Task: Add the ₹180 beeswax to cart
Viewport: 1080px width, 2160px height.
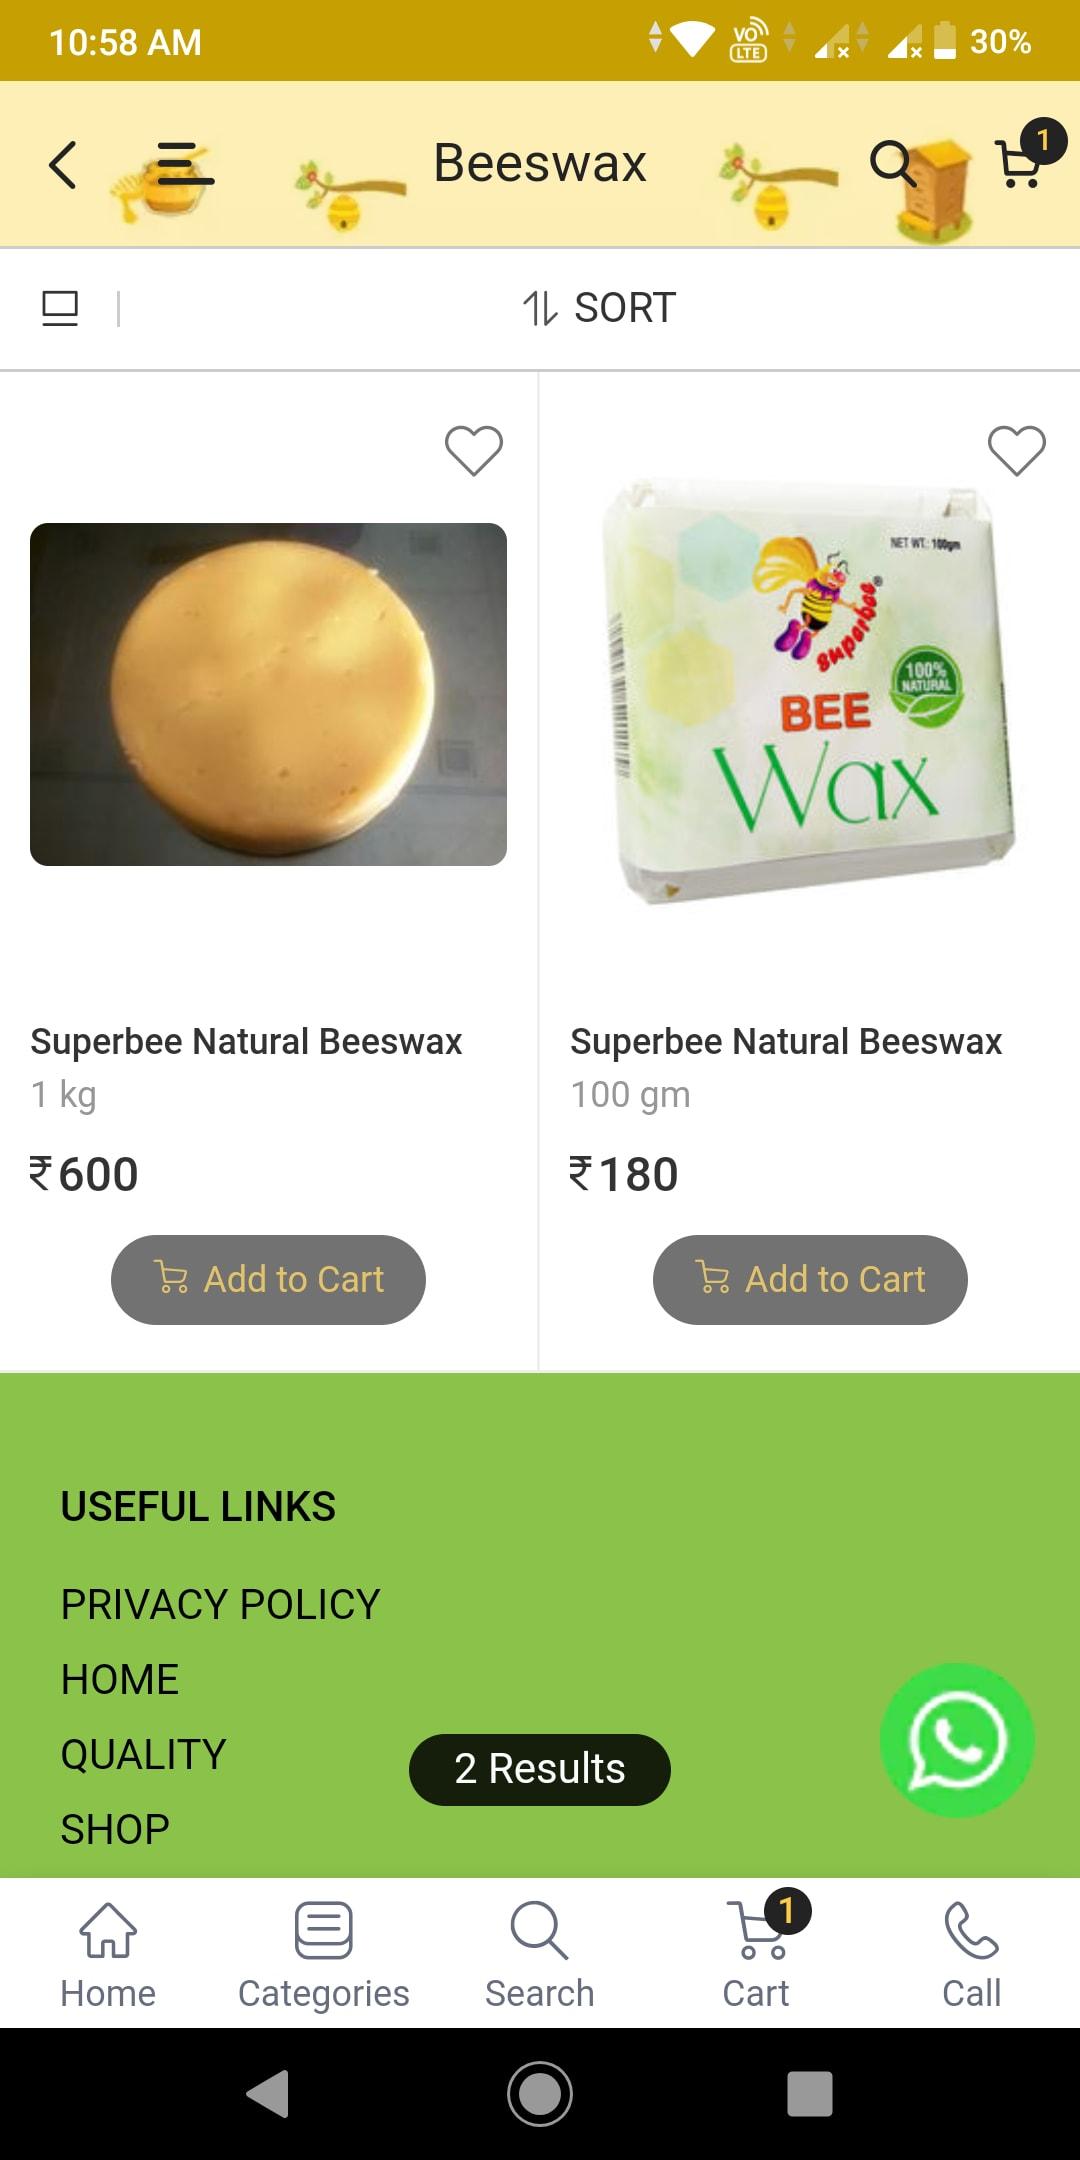Action: click(810, 1280)
